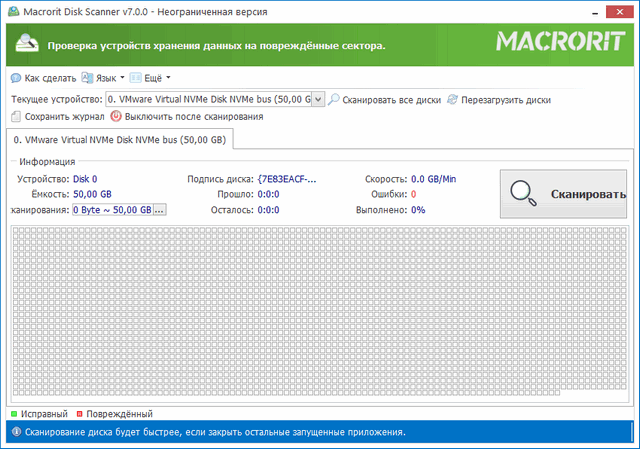The width and height of the screenshot is (640, 449).
Task: Click the magnifier icon for scanning all disks
Action: coord(333,99)
